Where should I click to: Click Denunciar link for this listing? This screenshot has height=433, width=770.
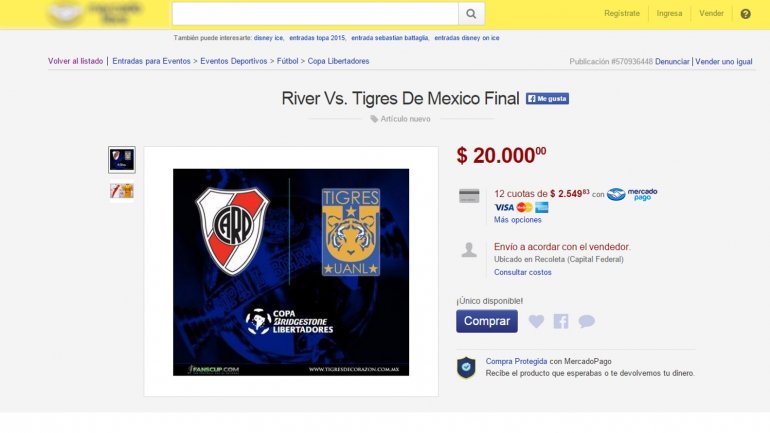672,61
